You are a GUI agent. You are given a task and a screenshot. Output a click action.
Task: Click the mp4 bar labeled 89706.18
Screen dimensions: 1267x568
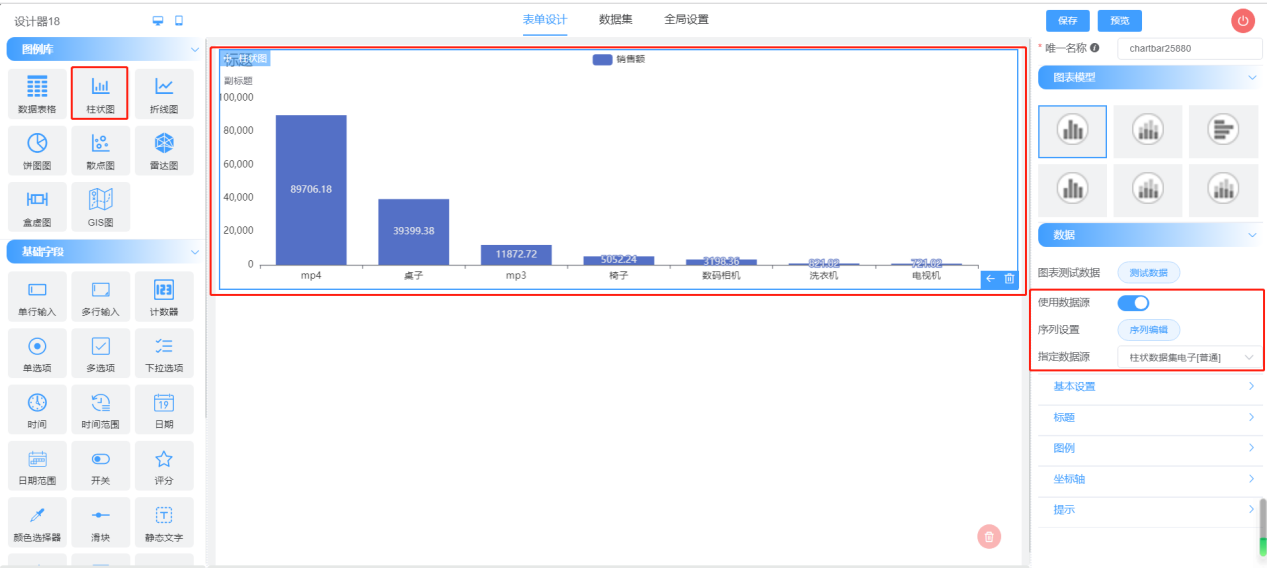coord(311,189)
